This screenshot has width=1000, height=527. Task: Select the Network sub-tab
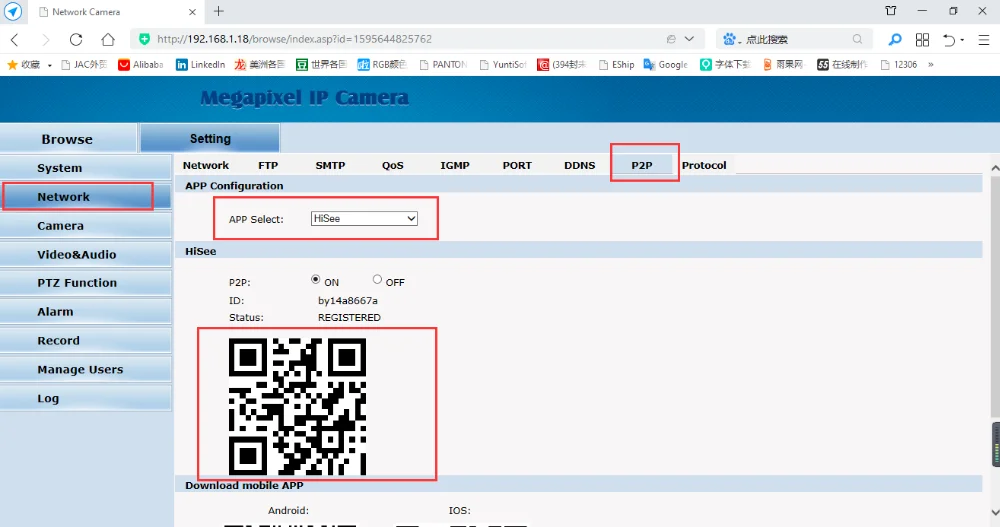point(205,165)
